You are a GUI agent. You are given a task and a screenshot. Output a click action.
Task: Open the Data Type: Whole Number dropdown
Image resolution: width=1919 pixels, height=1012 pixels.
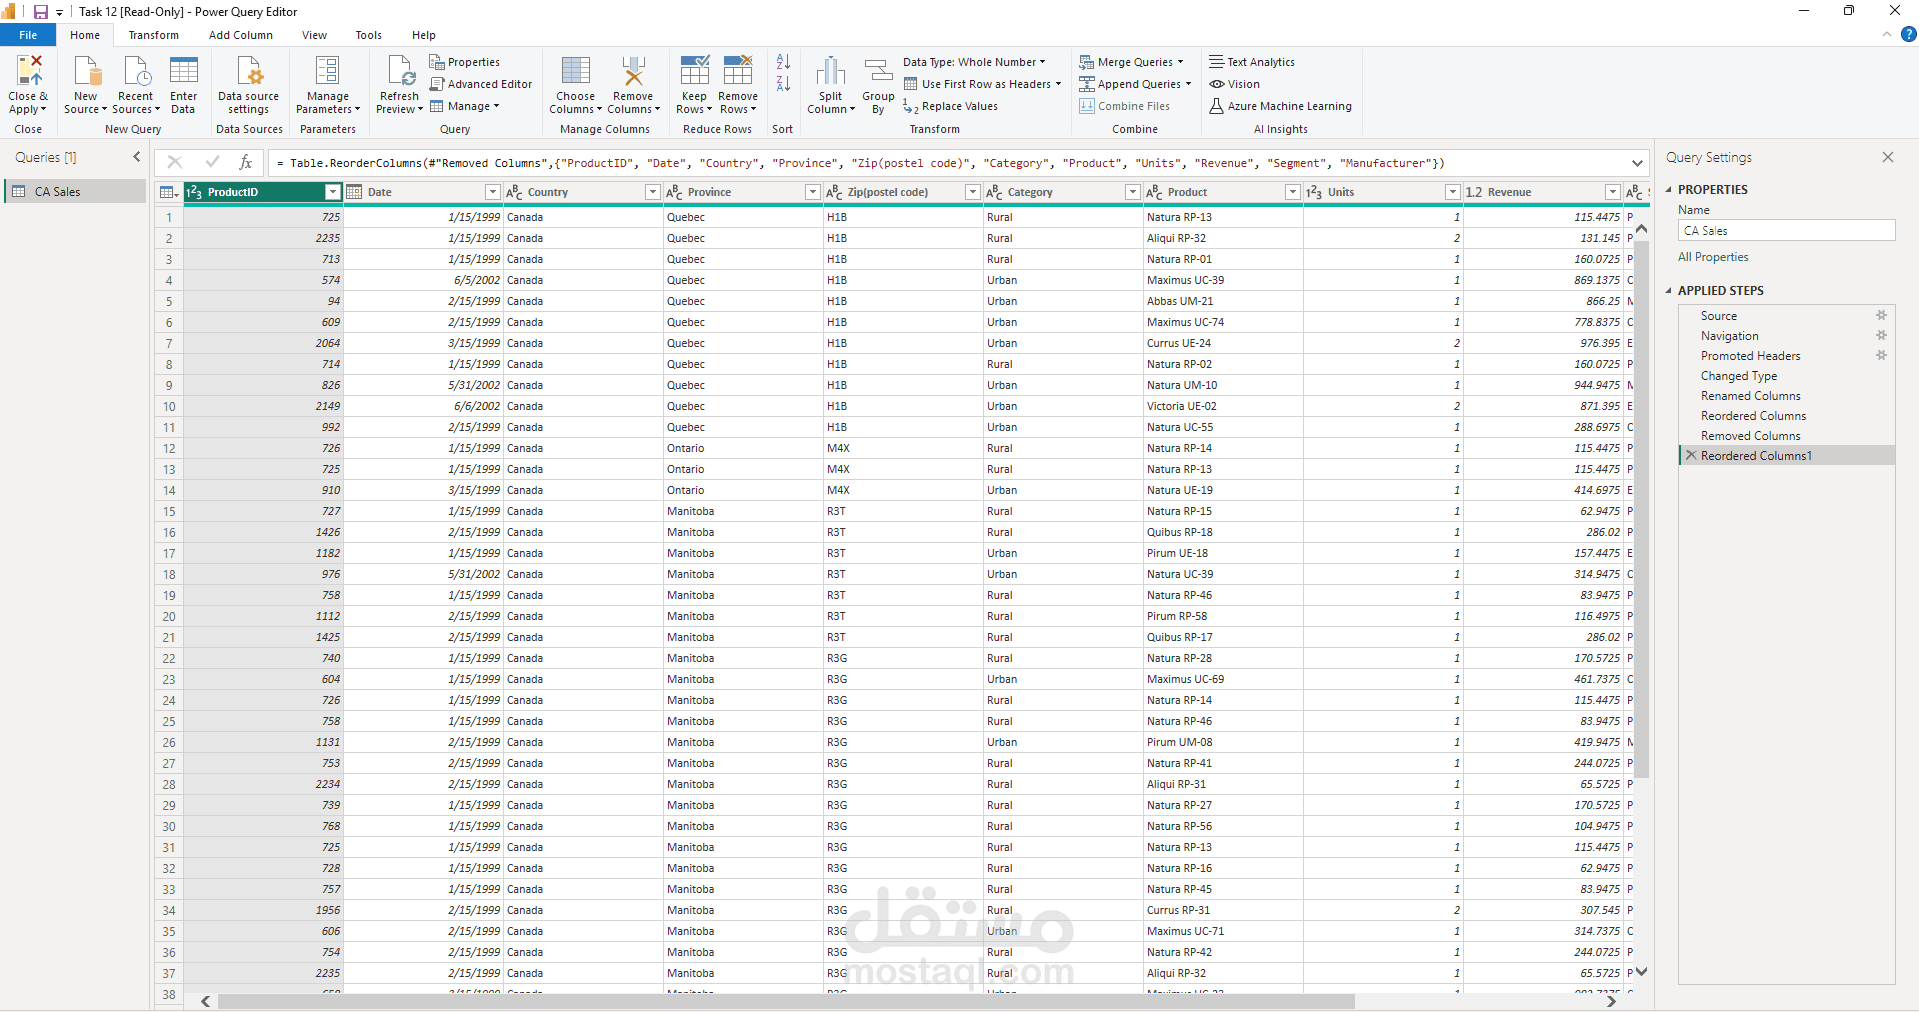point(974,62)
